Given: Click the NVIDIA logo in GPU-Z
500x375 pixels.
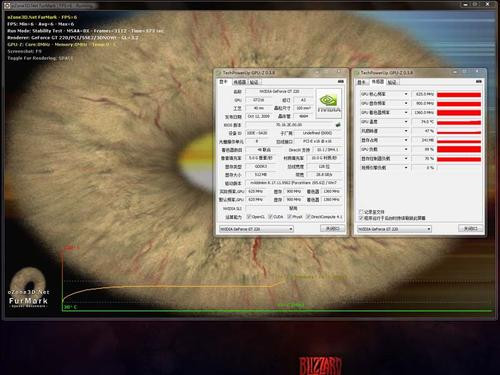Looking at the screenshot, I should point(328,104).
